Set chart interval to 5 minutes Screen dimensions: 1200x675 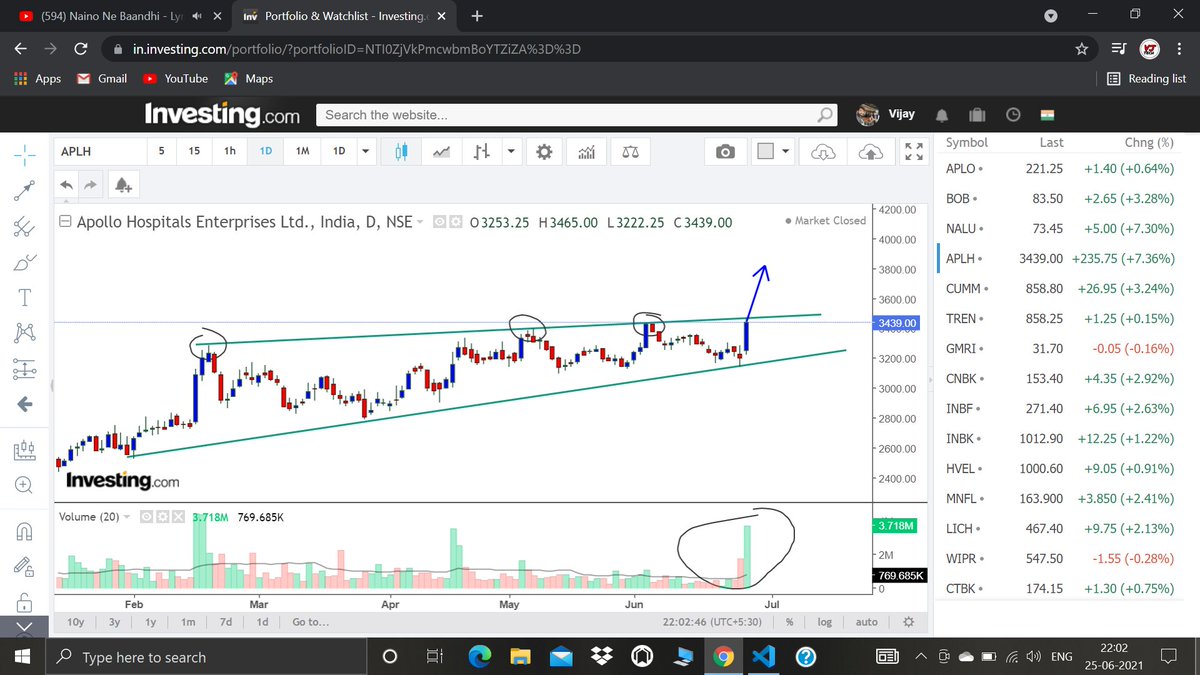coord(162,151)
